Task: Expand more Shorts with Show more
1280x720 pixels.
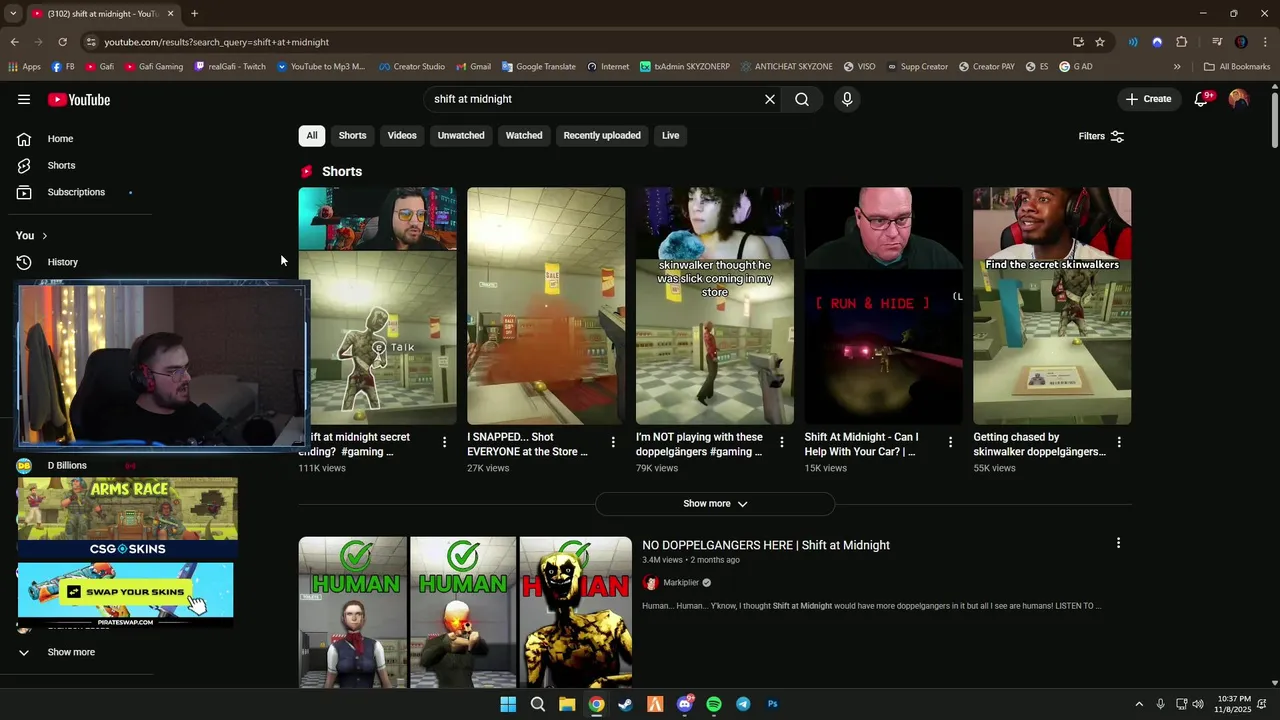Action: tap(715, 504)
